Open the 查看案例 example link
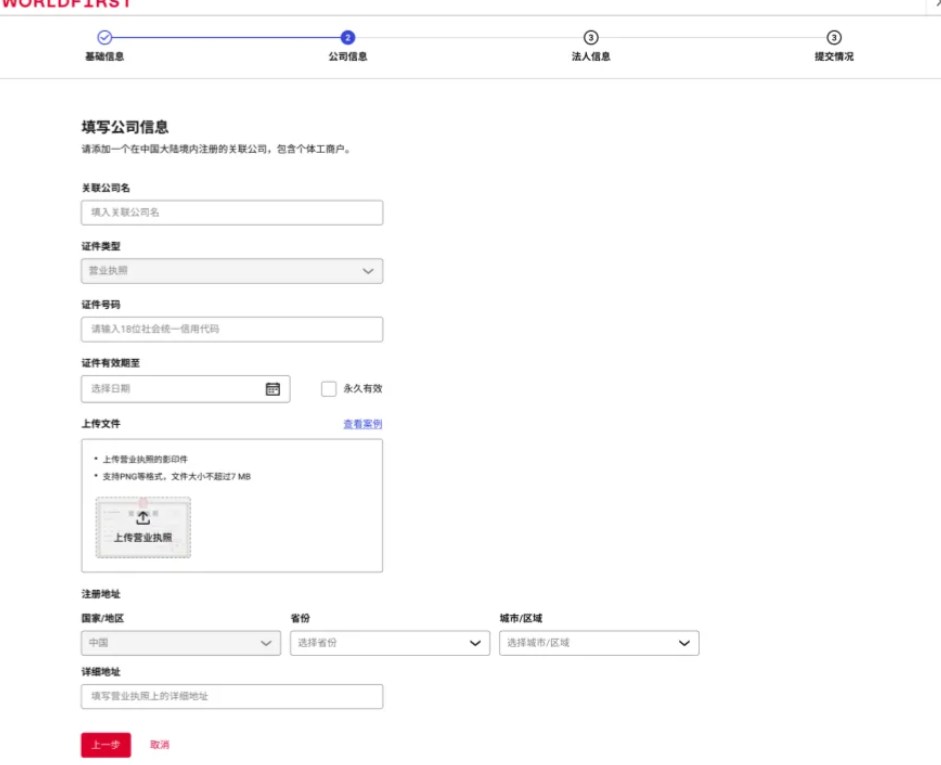 362,424
